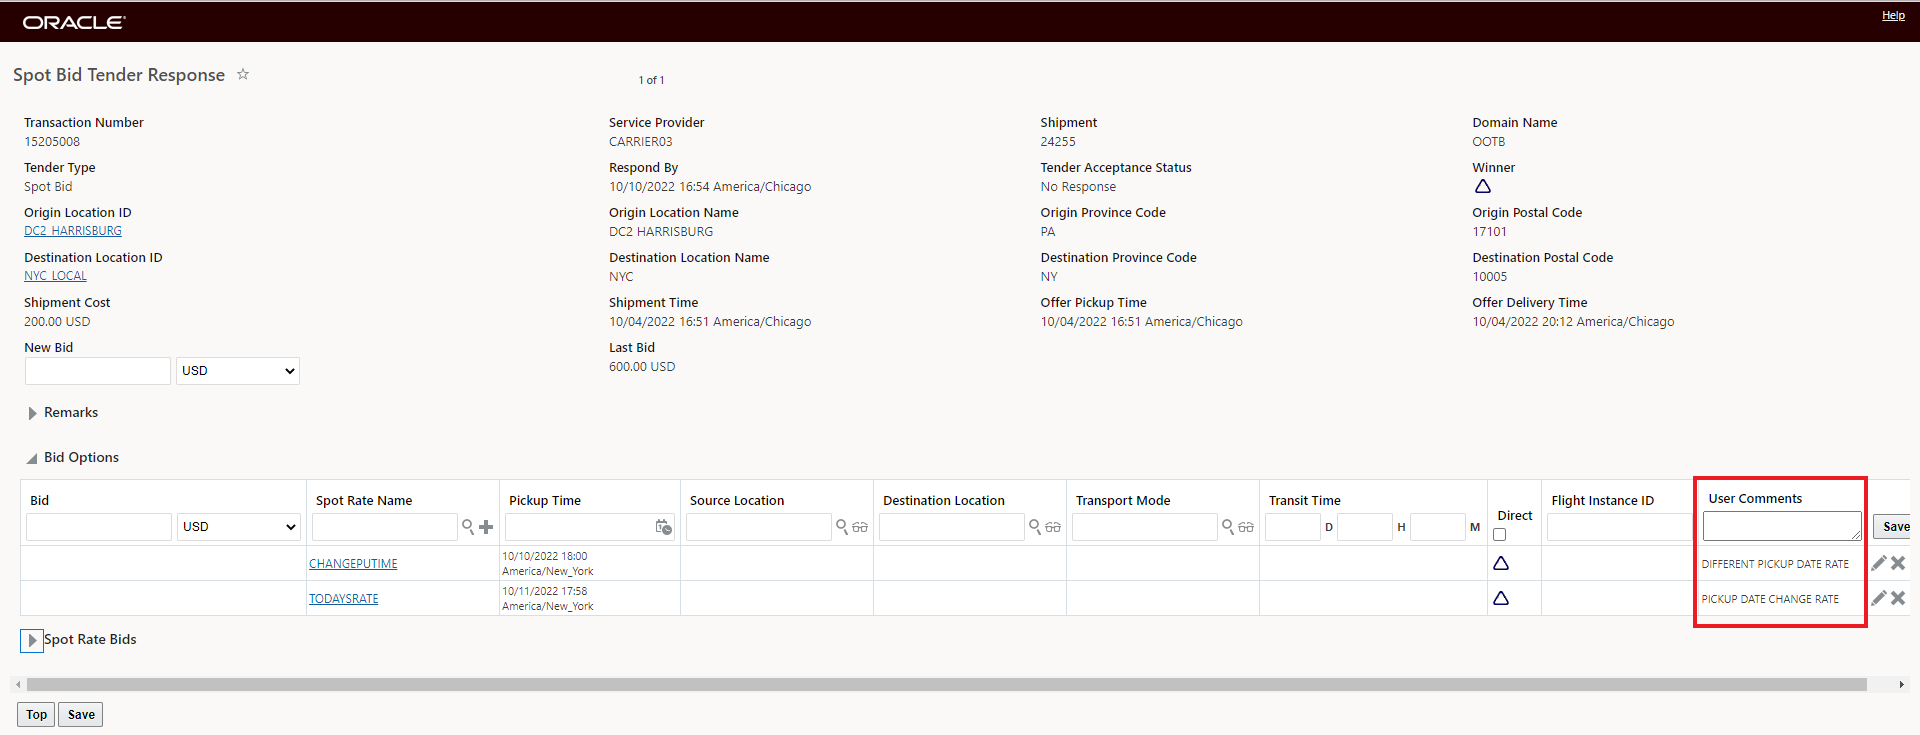1920x735 pixels.
Task: Favorite the Spot Bid Tender Response page star
Action: [243, 74]
